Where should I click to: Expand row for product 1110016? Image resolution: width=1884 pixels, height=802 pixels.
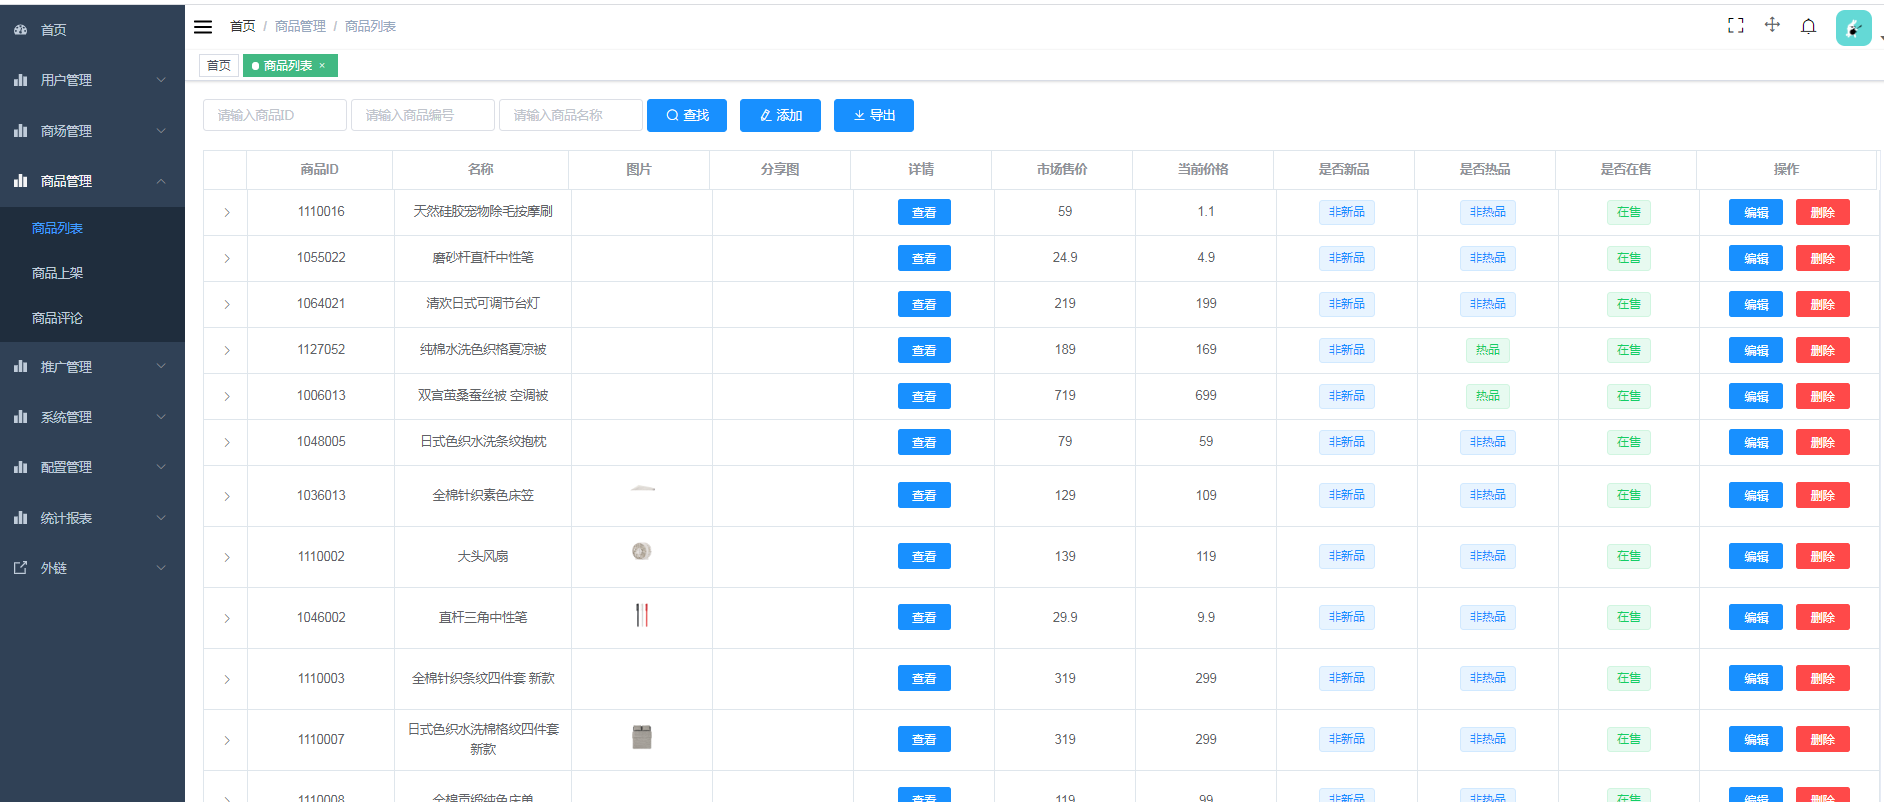click(x=227, y=213)
